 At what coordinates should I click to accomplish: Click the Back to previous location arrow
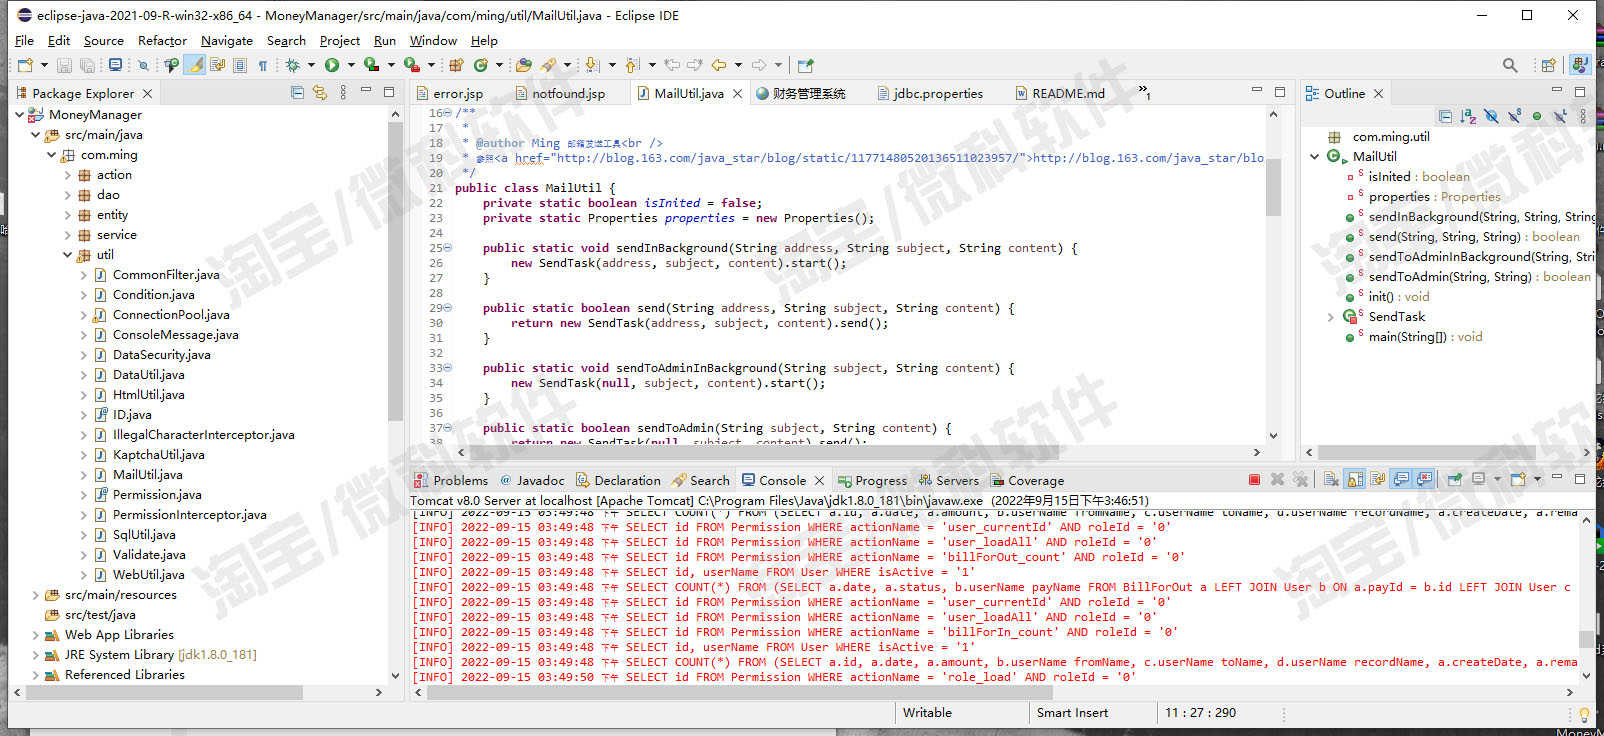point(718,65)
